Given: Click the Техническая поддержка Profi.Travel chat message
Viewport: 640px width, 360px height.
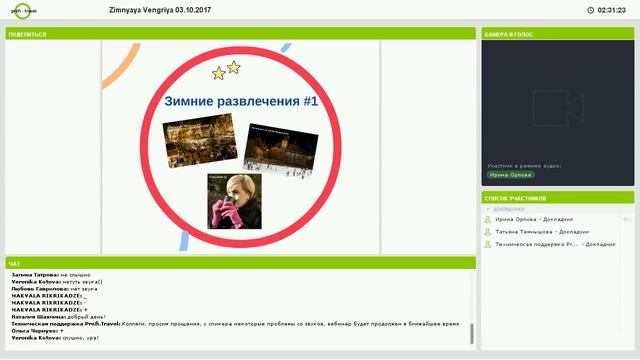Looking at the screenshot, I should point(235,324).
